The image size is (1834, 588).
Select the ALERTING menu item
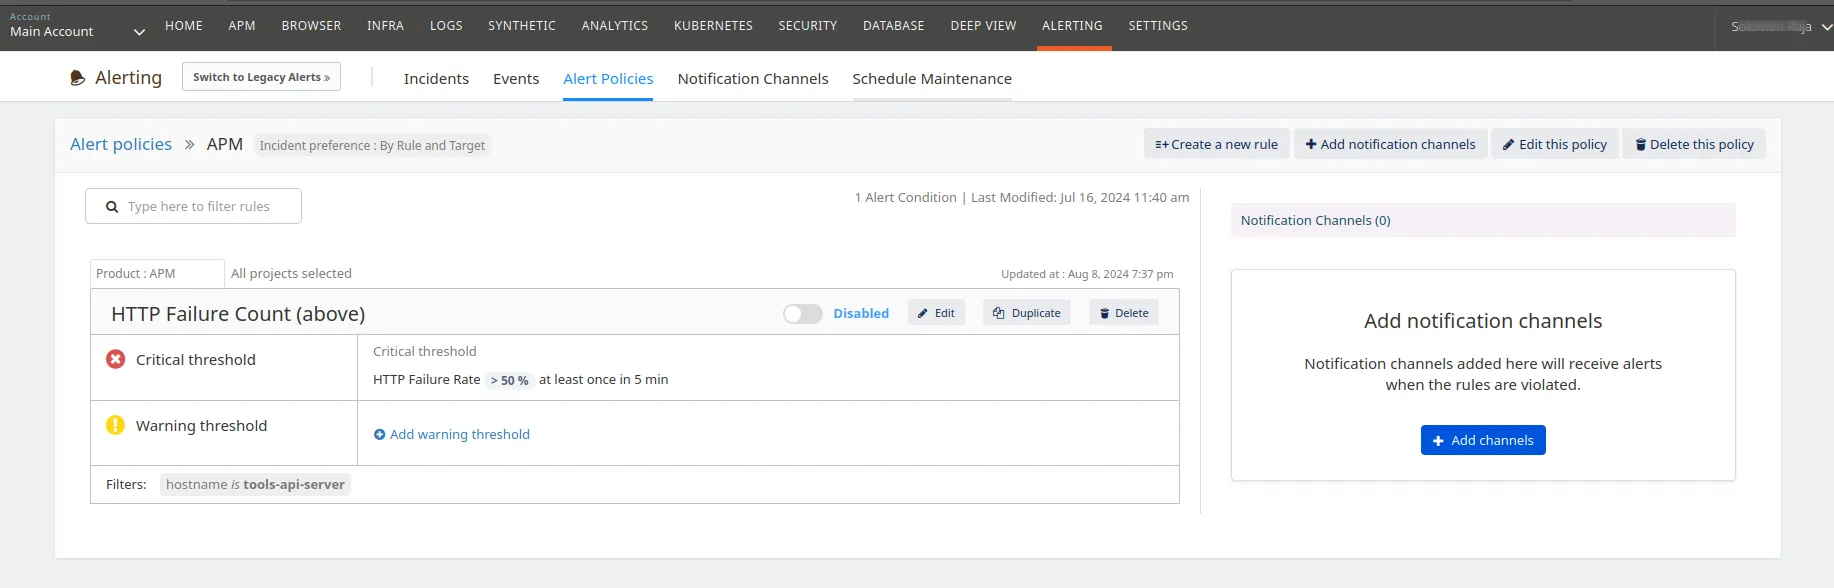[x=1072, y=26]
